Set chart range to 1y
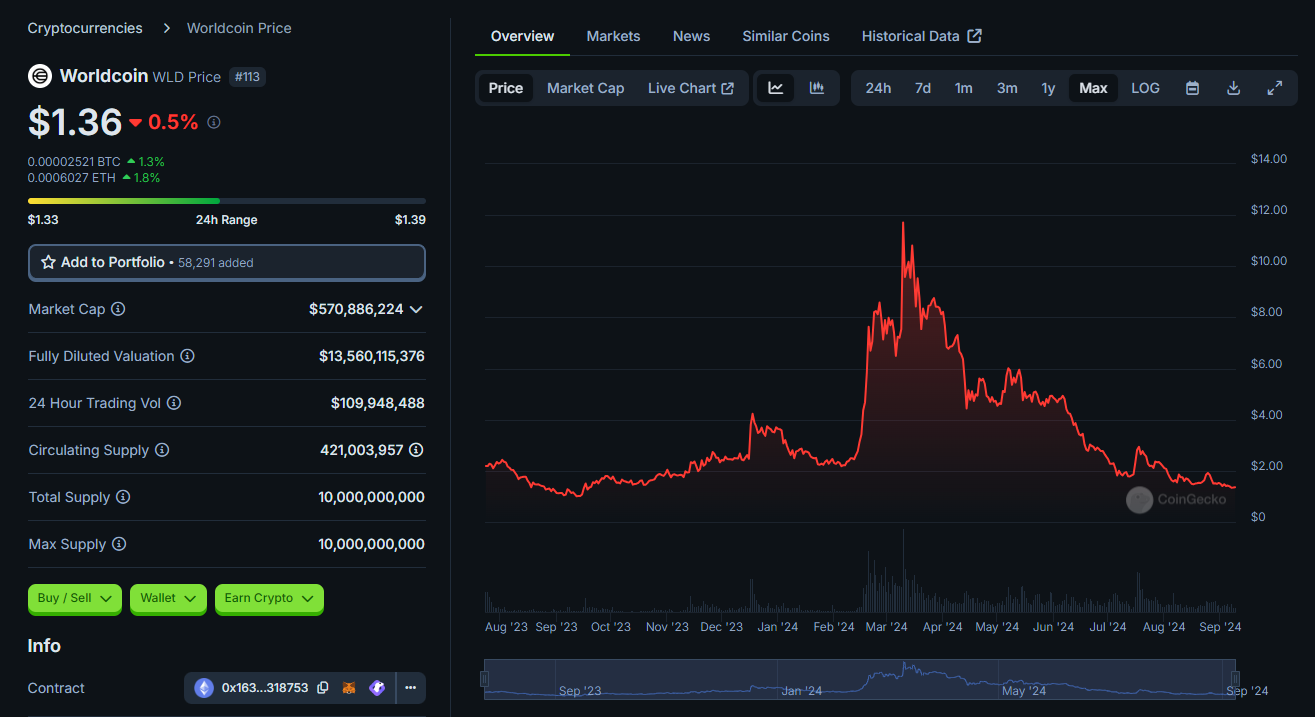The height and width of the screenshot is (717, 1315). [1048, 88]
